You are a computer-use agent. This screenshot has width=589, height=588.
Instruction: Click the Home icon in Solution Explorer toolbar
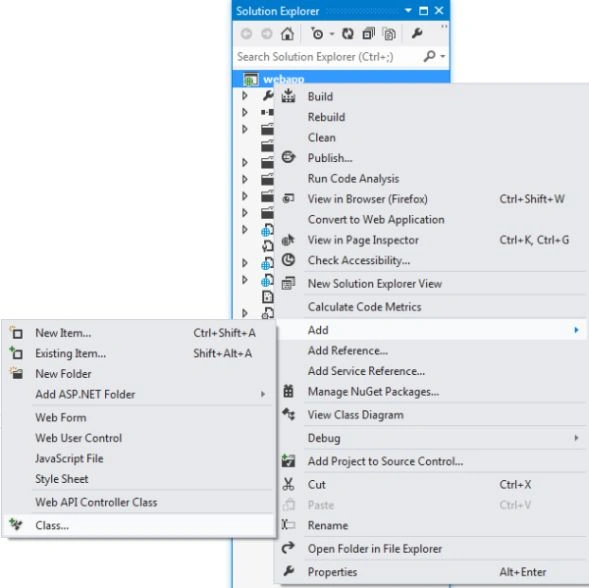[x=287, y=34]
